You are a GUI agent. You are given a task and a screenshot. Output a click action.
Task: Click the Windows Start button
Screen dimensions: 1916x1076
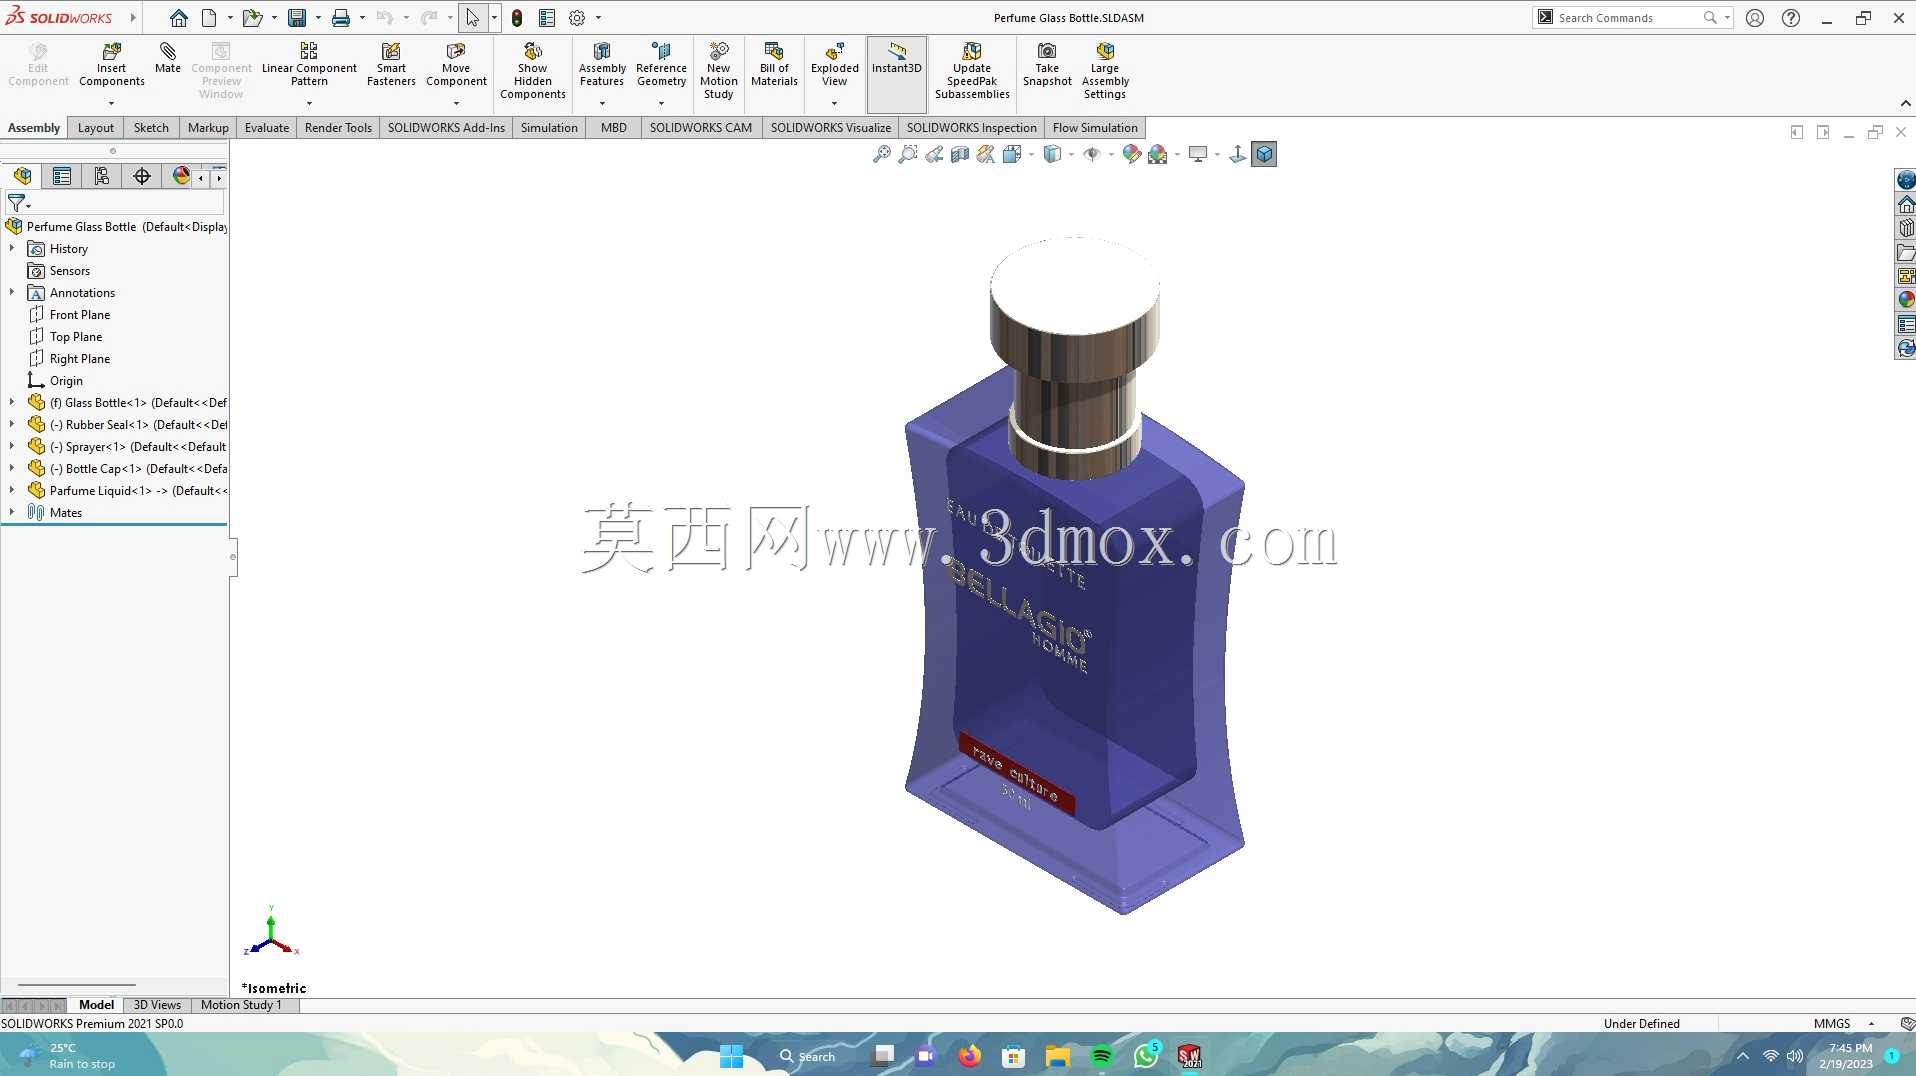click(732, 1056)
